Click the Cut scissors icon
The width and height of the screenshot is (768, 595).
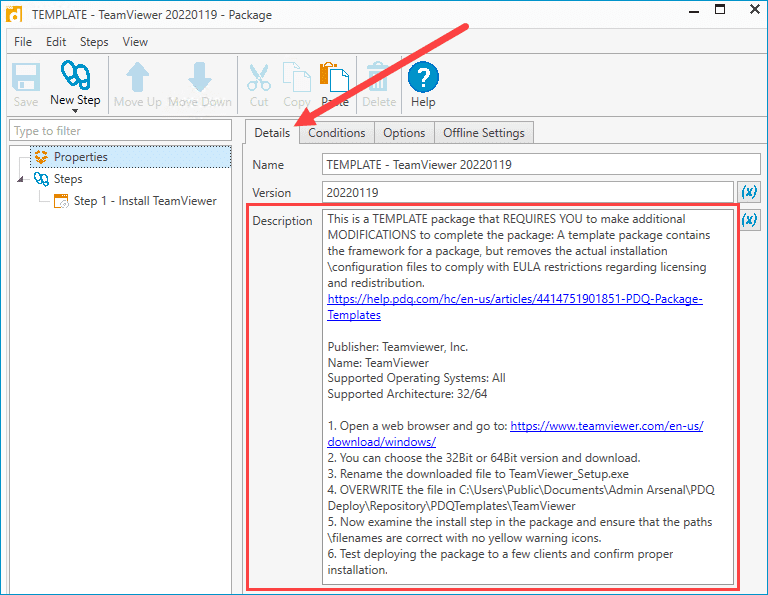click(259, 77)
